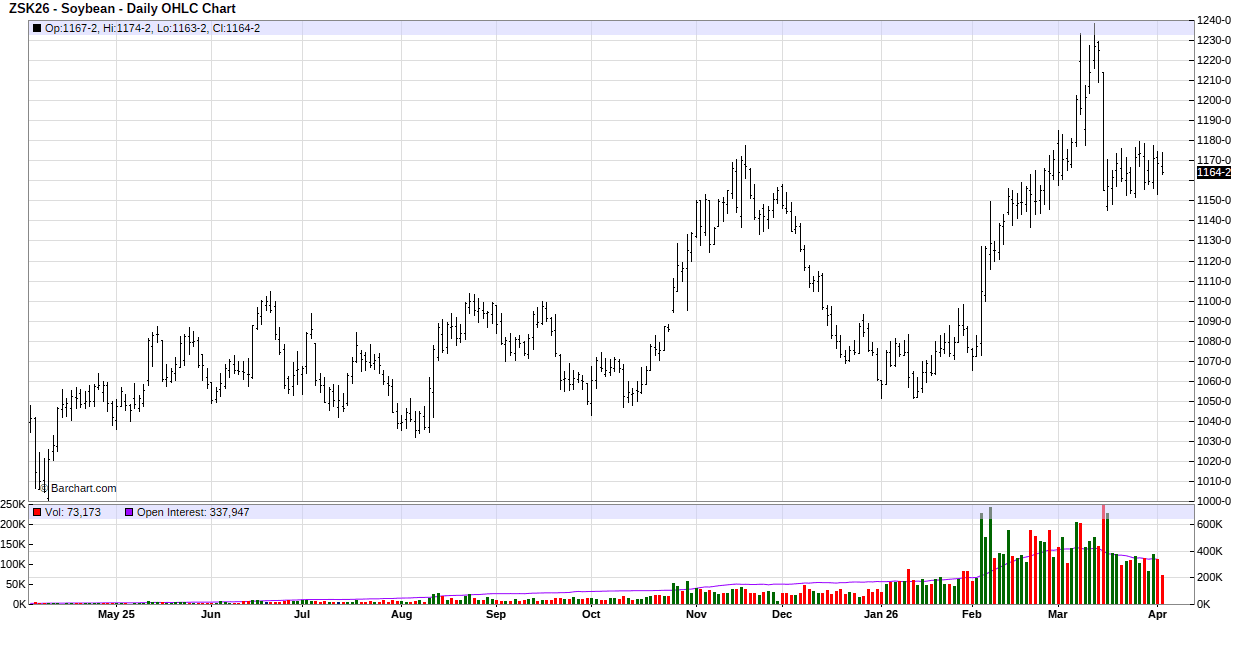1236x645 pixels.
Task: Select the Aug label on time axis
Action: coord(401,615)
